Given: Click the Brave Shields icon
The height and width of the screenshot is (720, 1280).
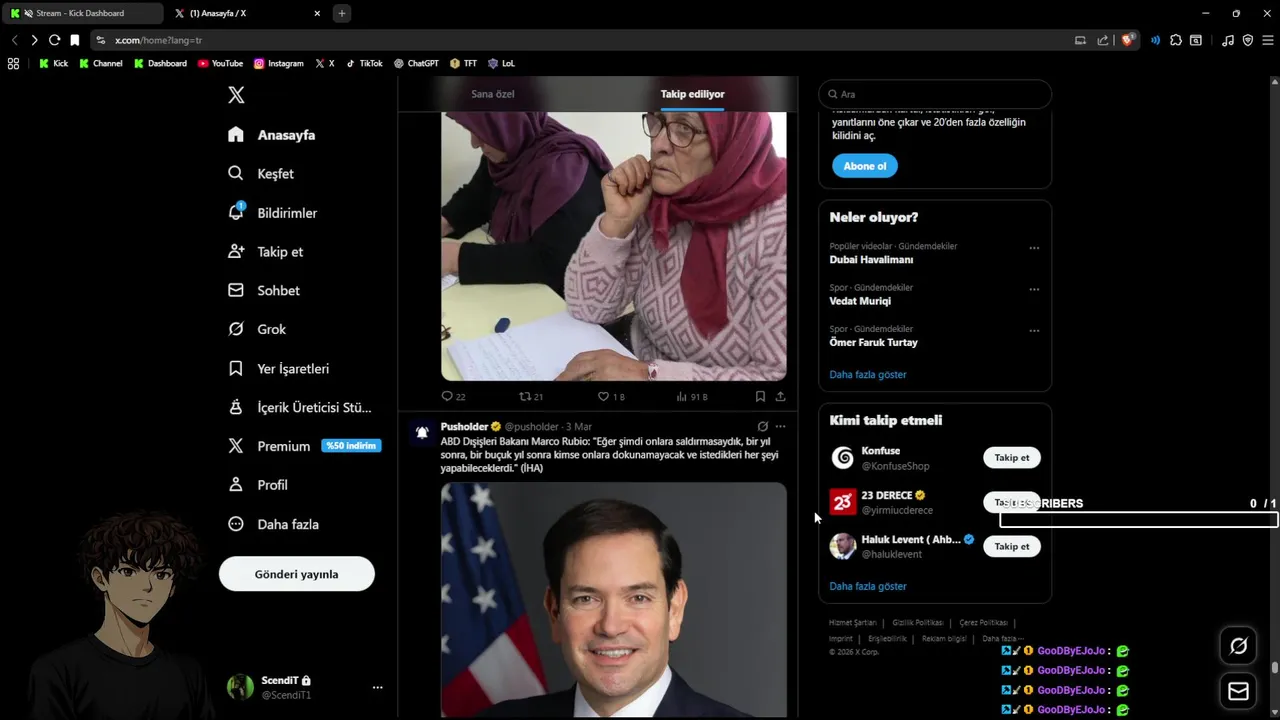Looking at the screenshot, I should [1128, 40].
